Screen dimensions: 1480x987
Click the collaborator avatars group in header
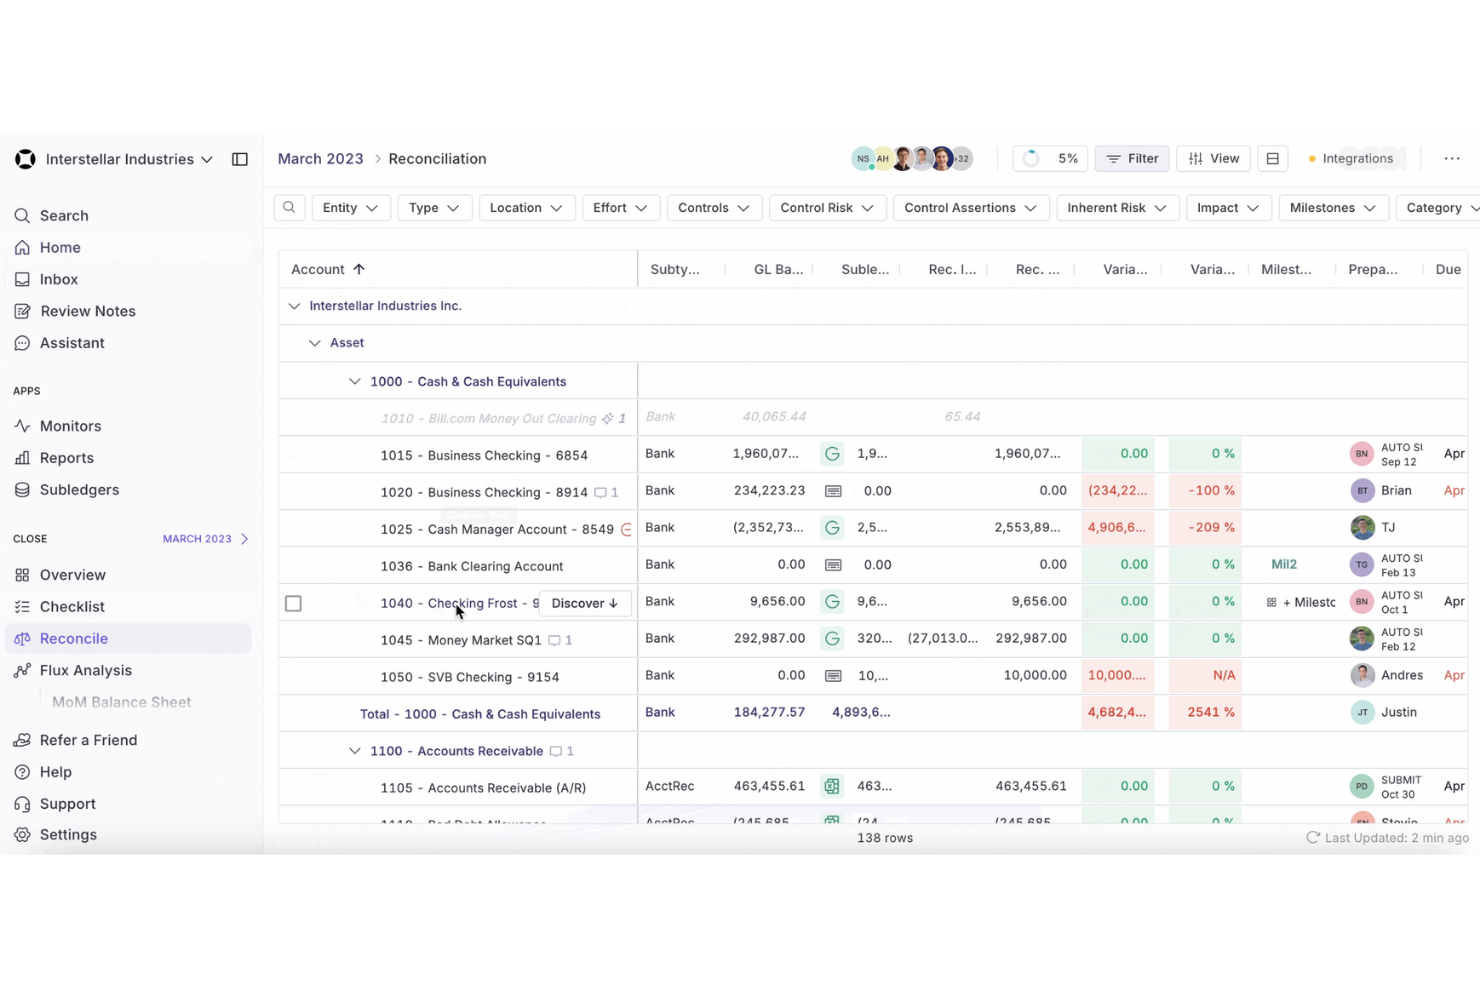pos(911,159)
